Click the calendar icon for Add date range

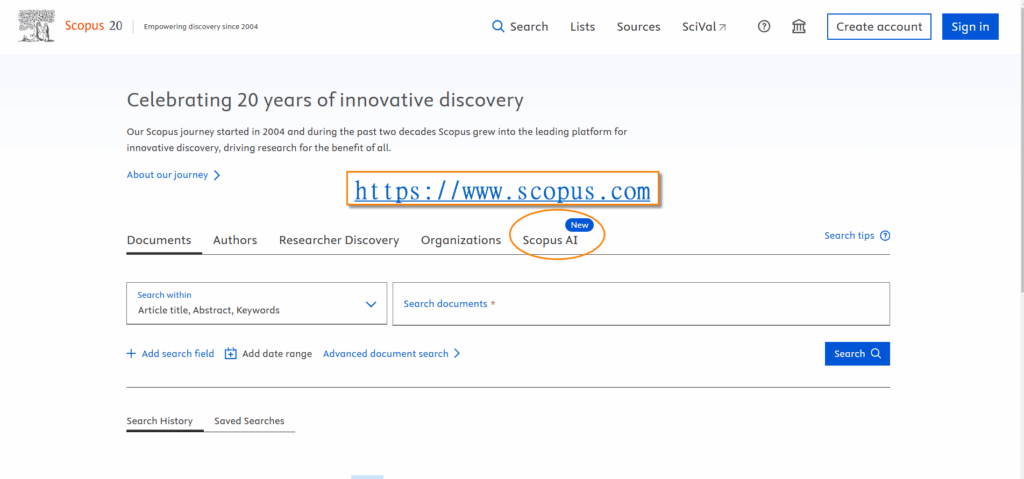231,354
